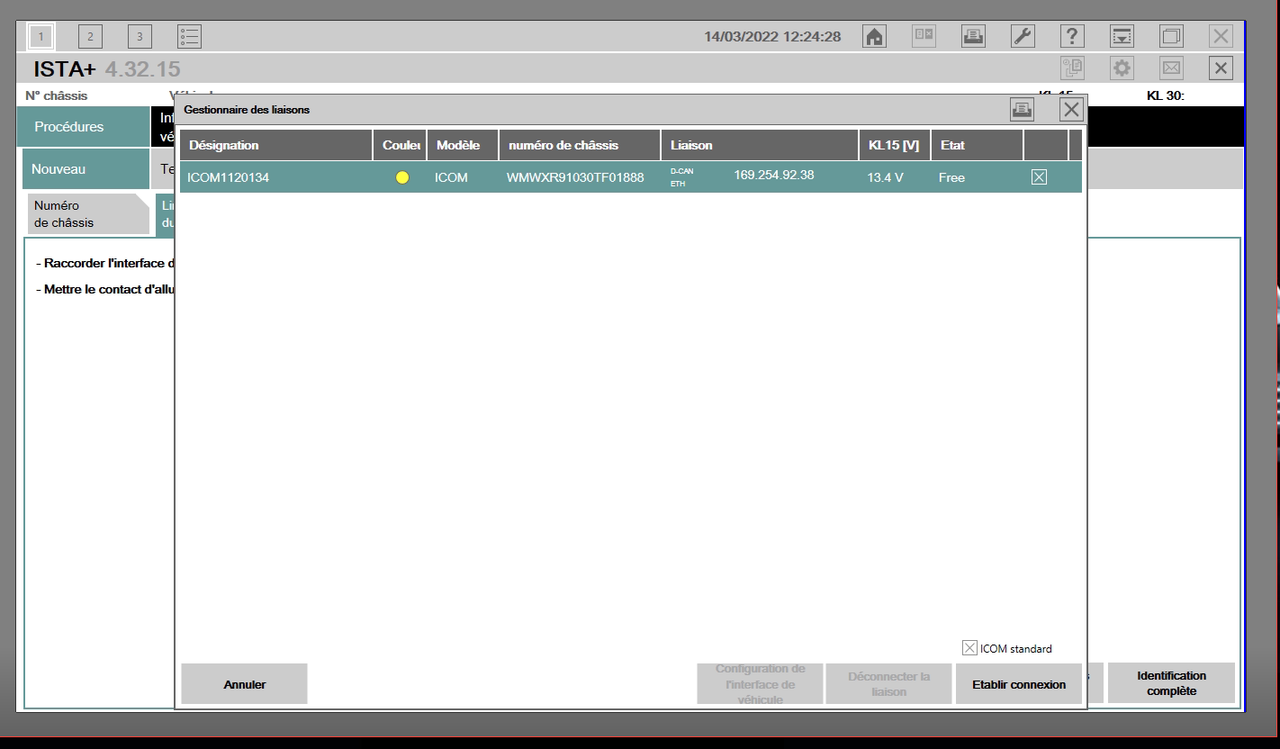The width and height of the screenshot is (1280, 749).
Task: Click Etablir connexion button
Action: point(1019,684)
